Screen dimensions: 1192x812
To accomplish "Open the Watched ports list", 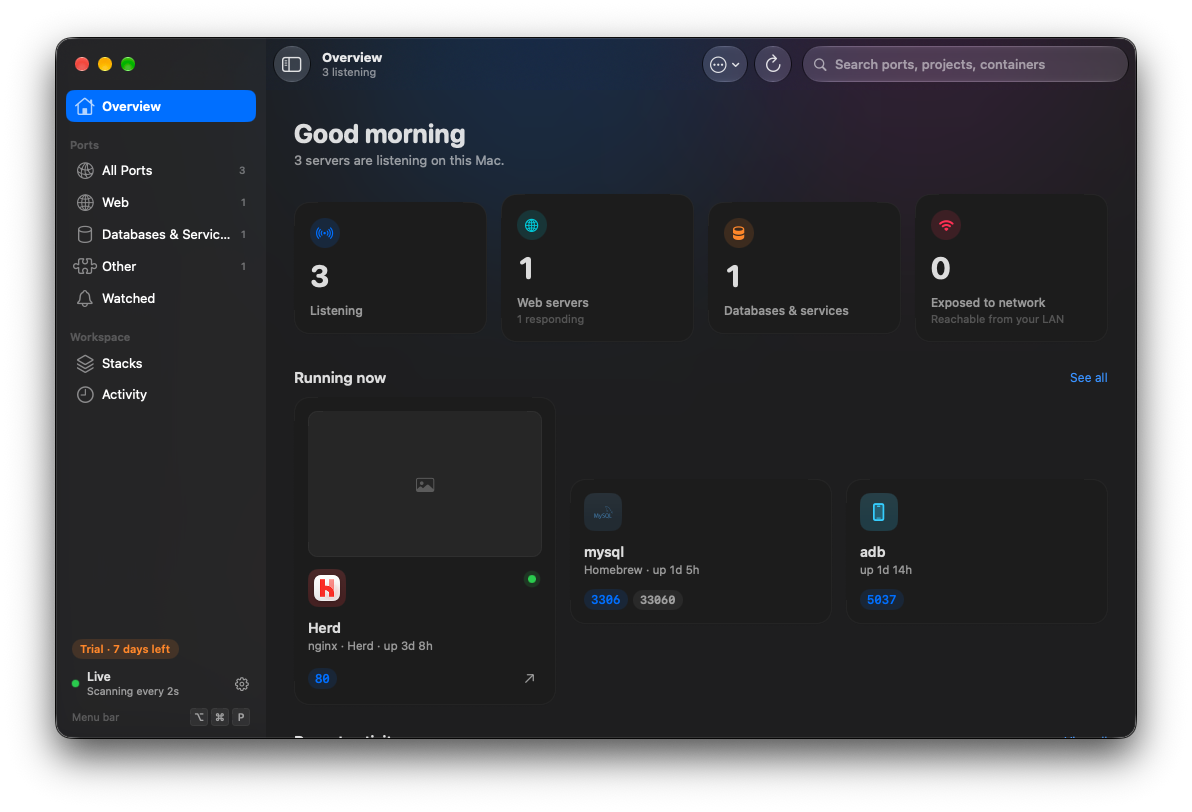I will coord(161,298).
